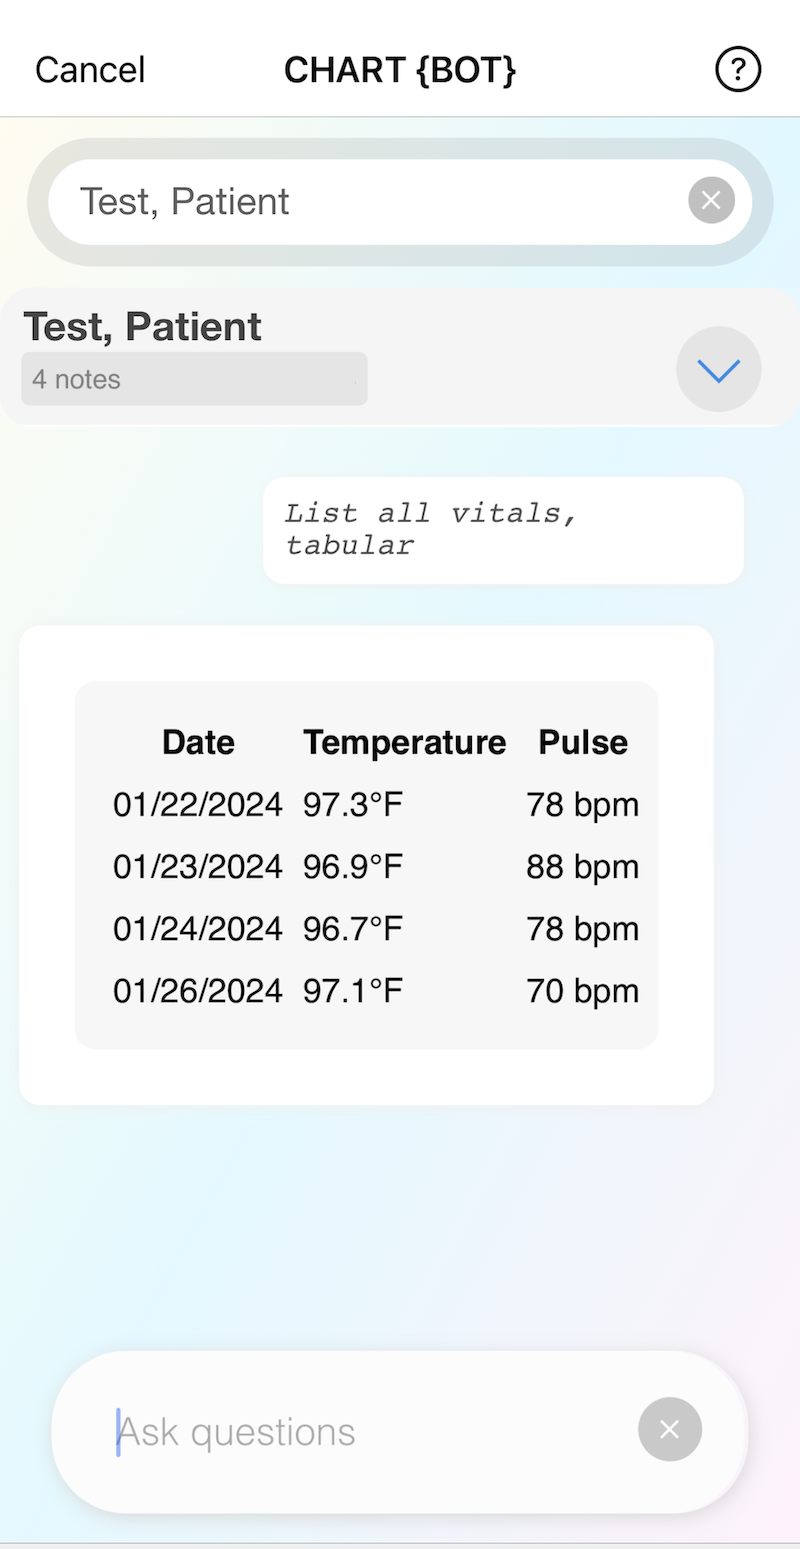Click the 97.1°F temperature value
This screenshot has width=800, height=1549.
[x=353, y=991]
